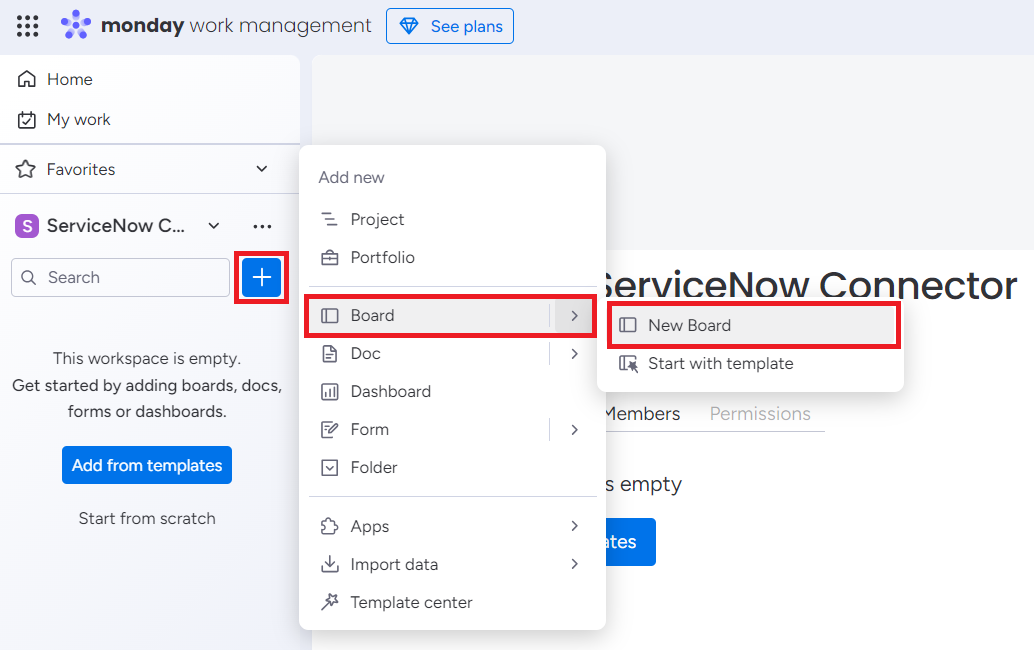This screenshot has width=1034, height=650.
Task: Click the ServiceNow C... workspace name
Action: [x=116, y=225]
